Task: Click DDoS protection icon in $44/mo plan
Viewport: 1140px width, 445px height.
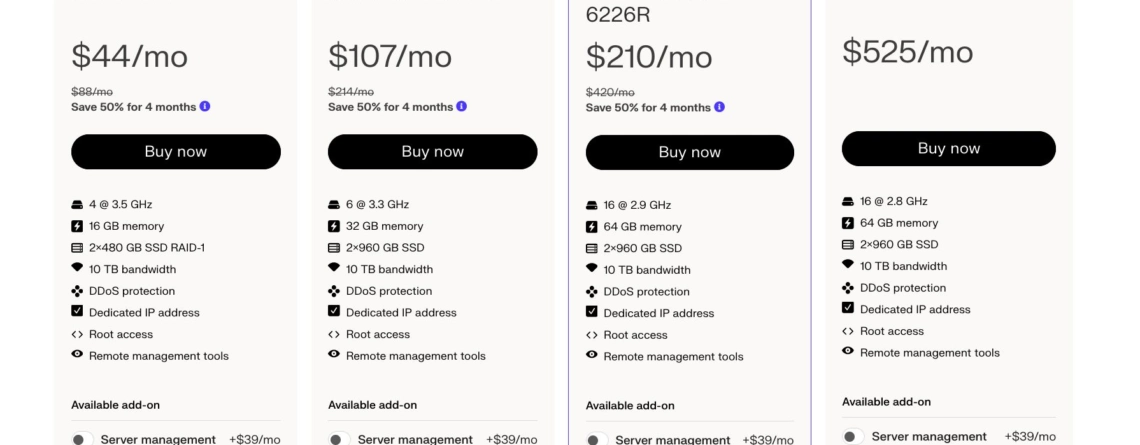Action: point(77,291)
